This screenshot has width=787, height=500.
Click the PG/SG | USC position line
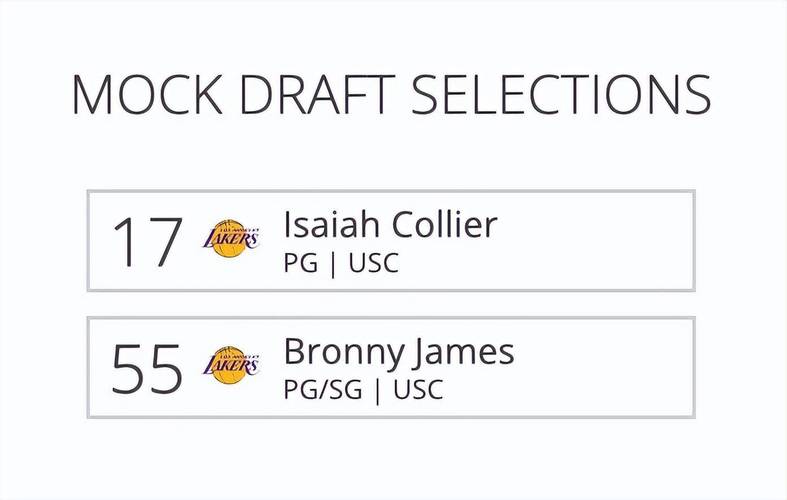click(x=363, y=390)
